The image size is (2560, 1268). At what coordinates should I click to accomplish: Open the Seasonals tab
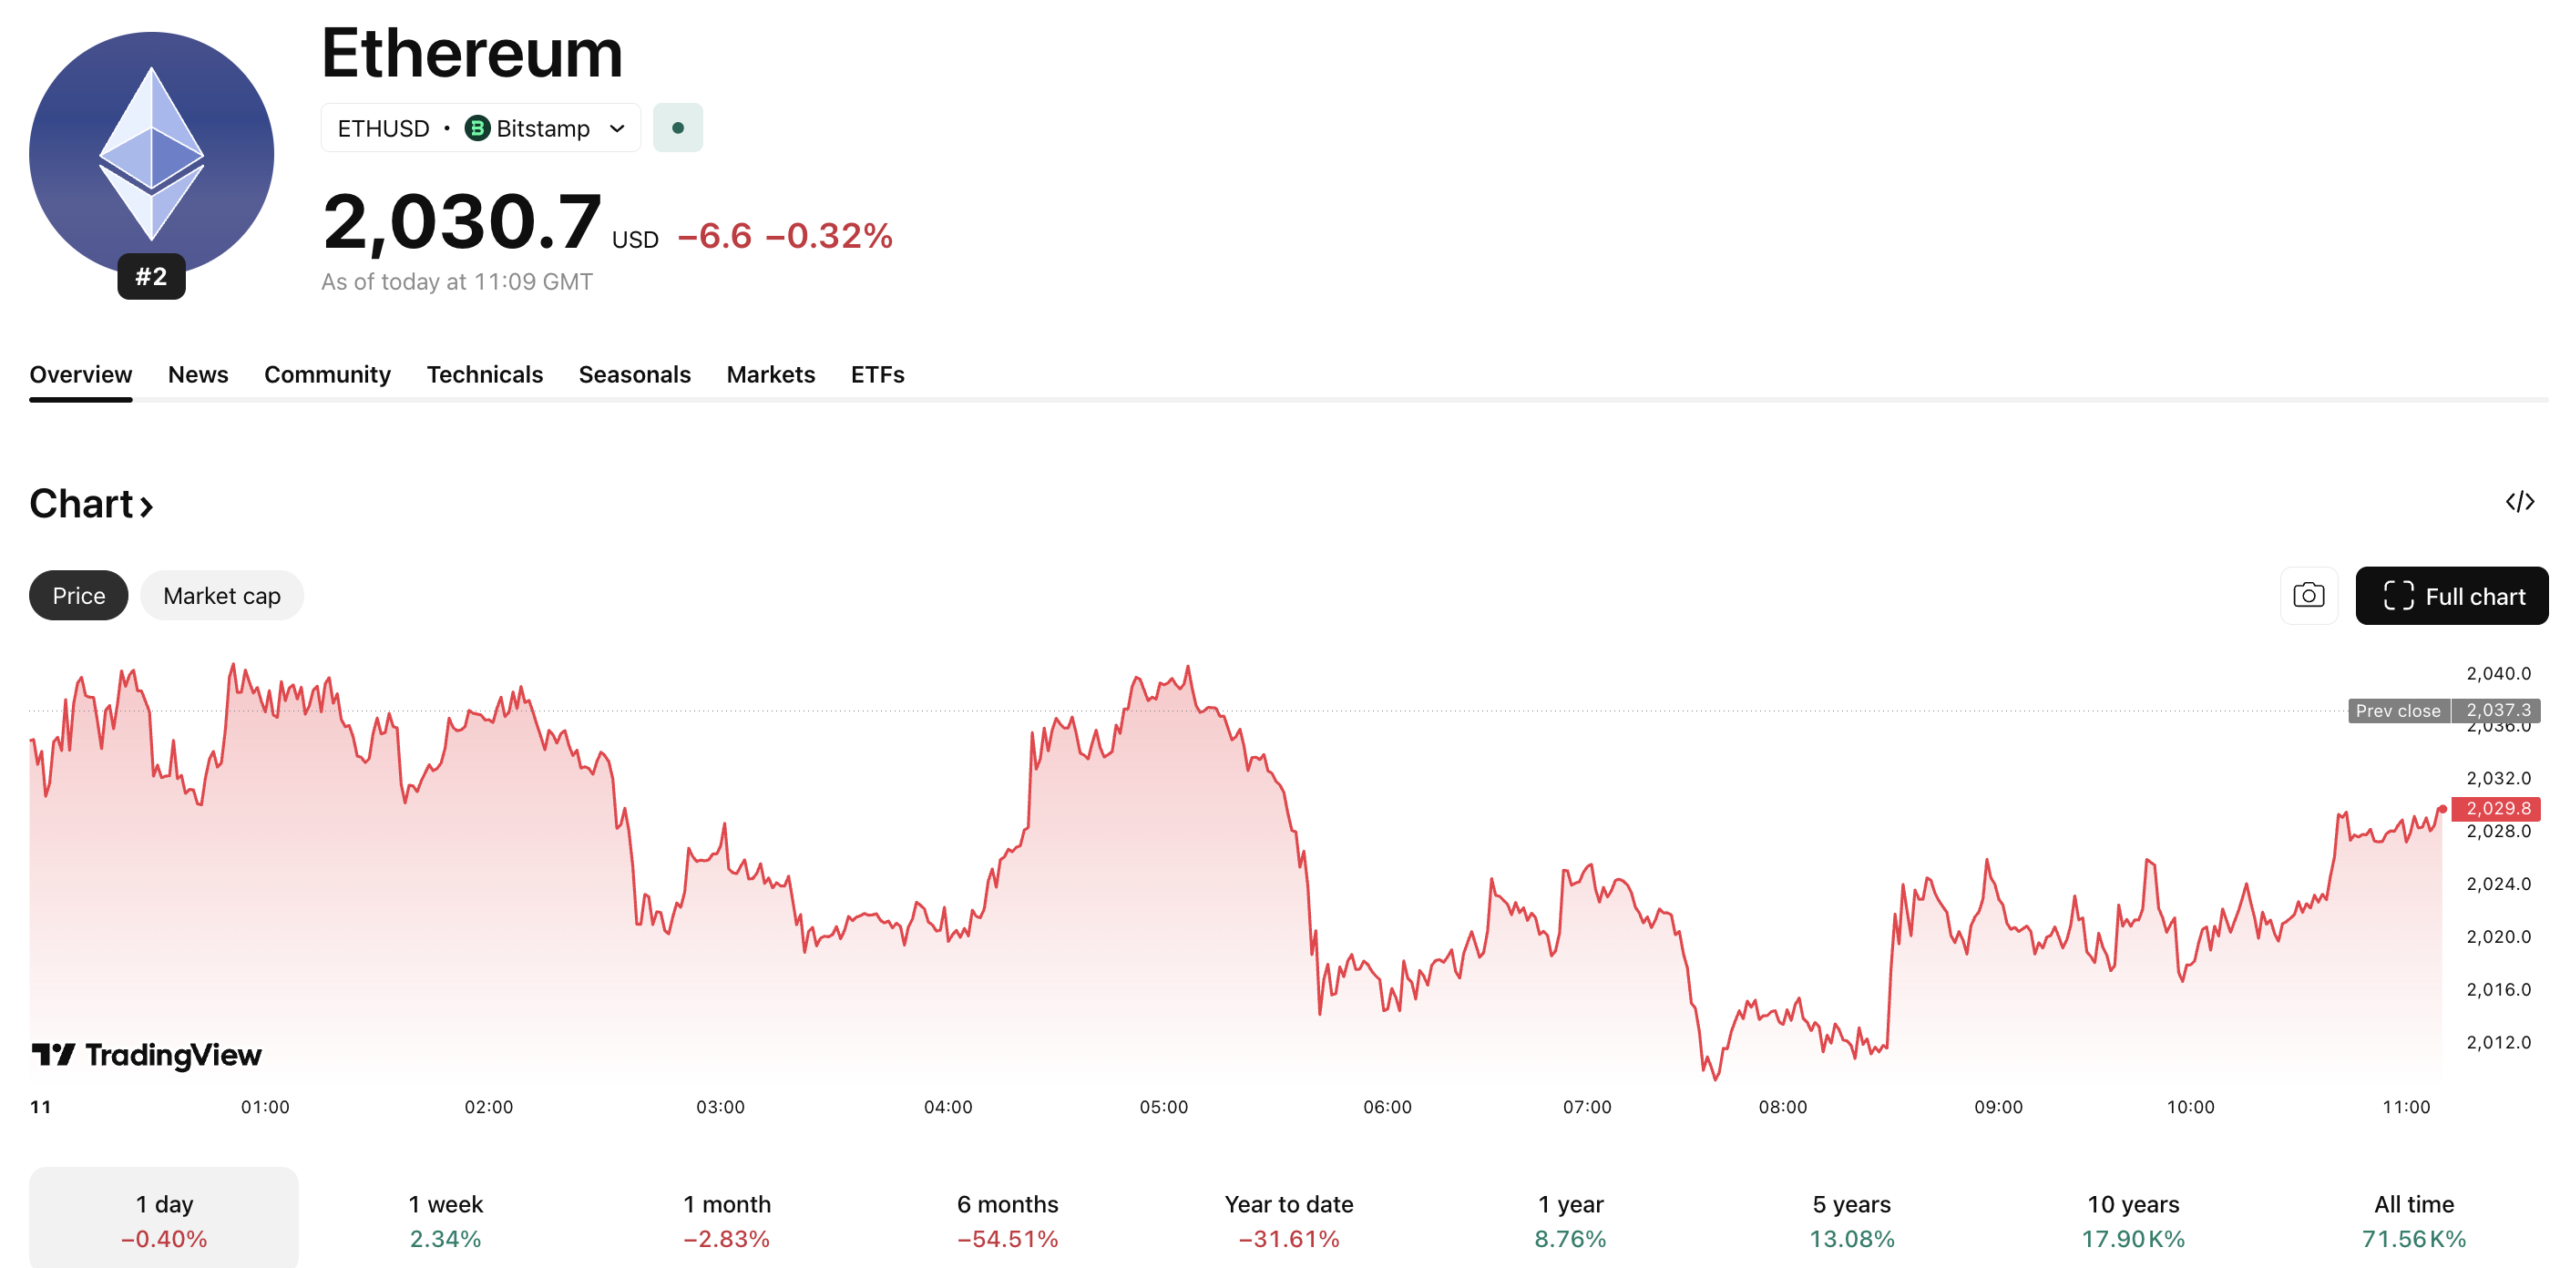(x=635, y=375)
